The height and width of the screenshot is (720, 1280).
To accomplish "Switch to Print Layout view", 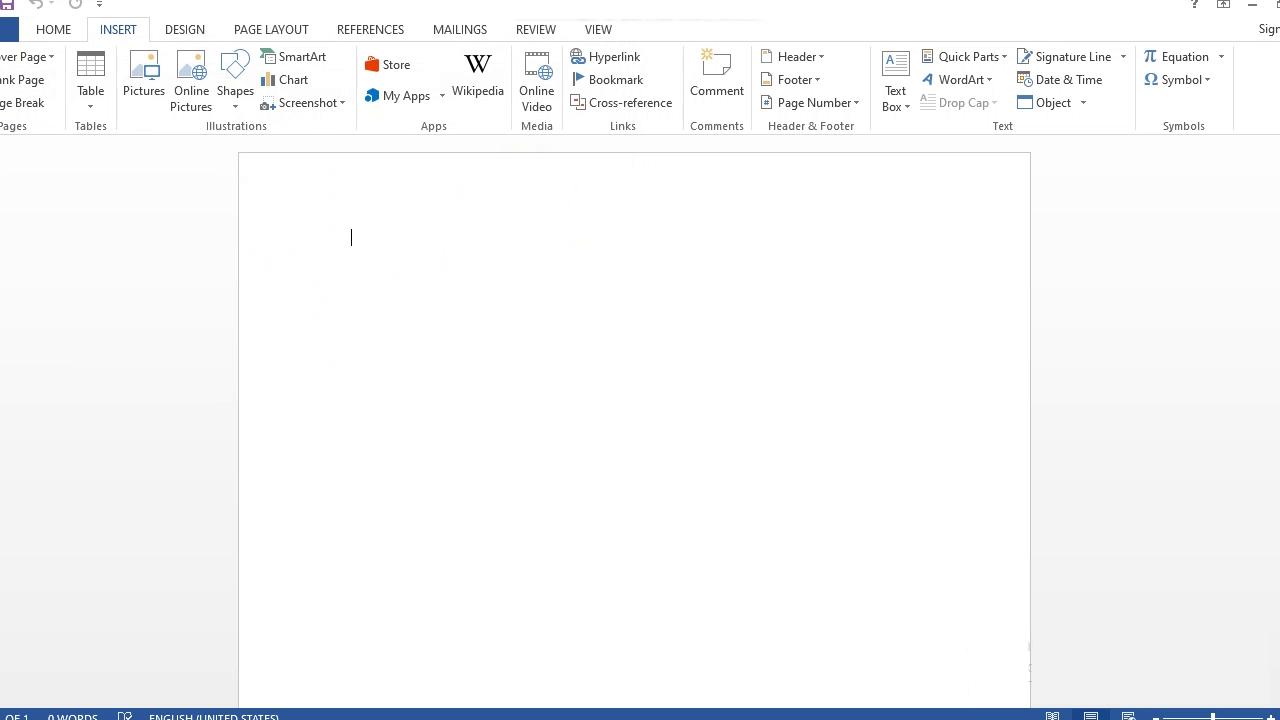I will [1091, 716].
